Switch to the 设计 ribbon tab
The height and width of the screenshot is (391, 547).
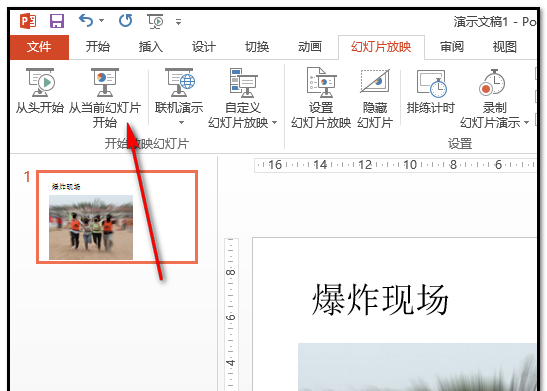pyautogui.click(x=204, y=47)
